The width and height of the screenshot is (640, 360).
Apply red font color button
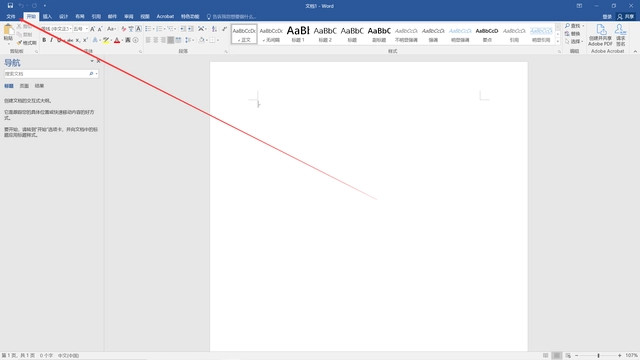tap(117, 40)
